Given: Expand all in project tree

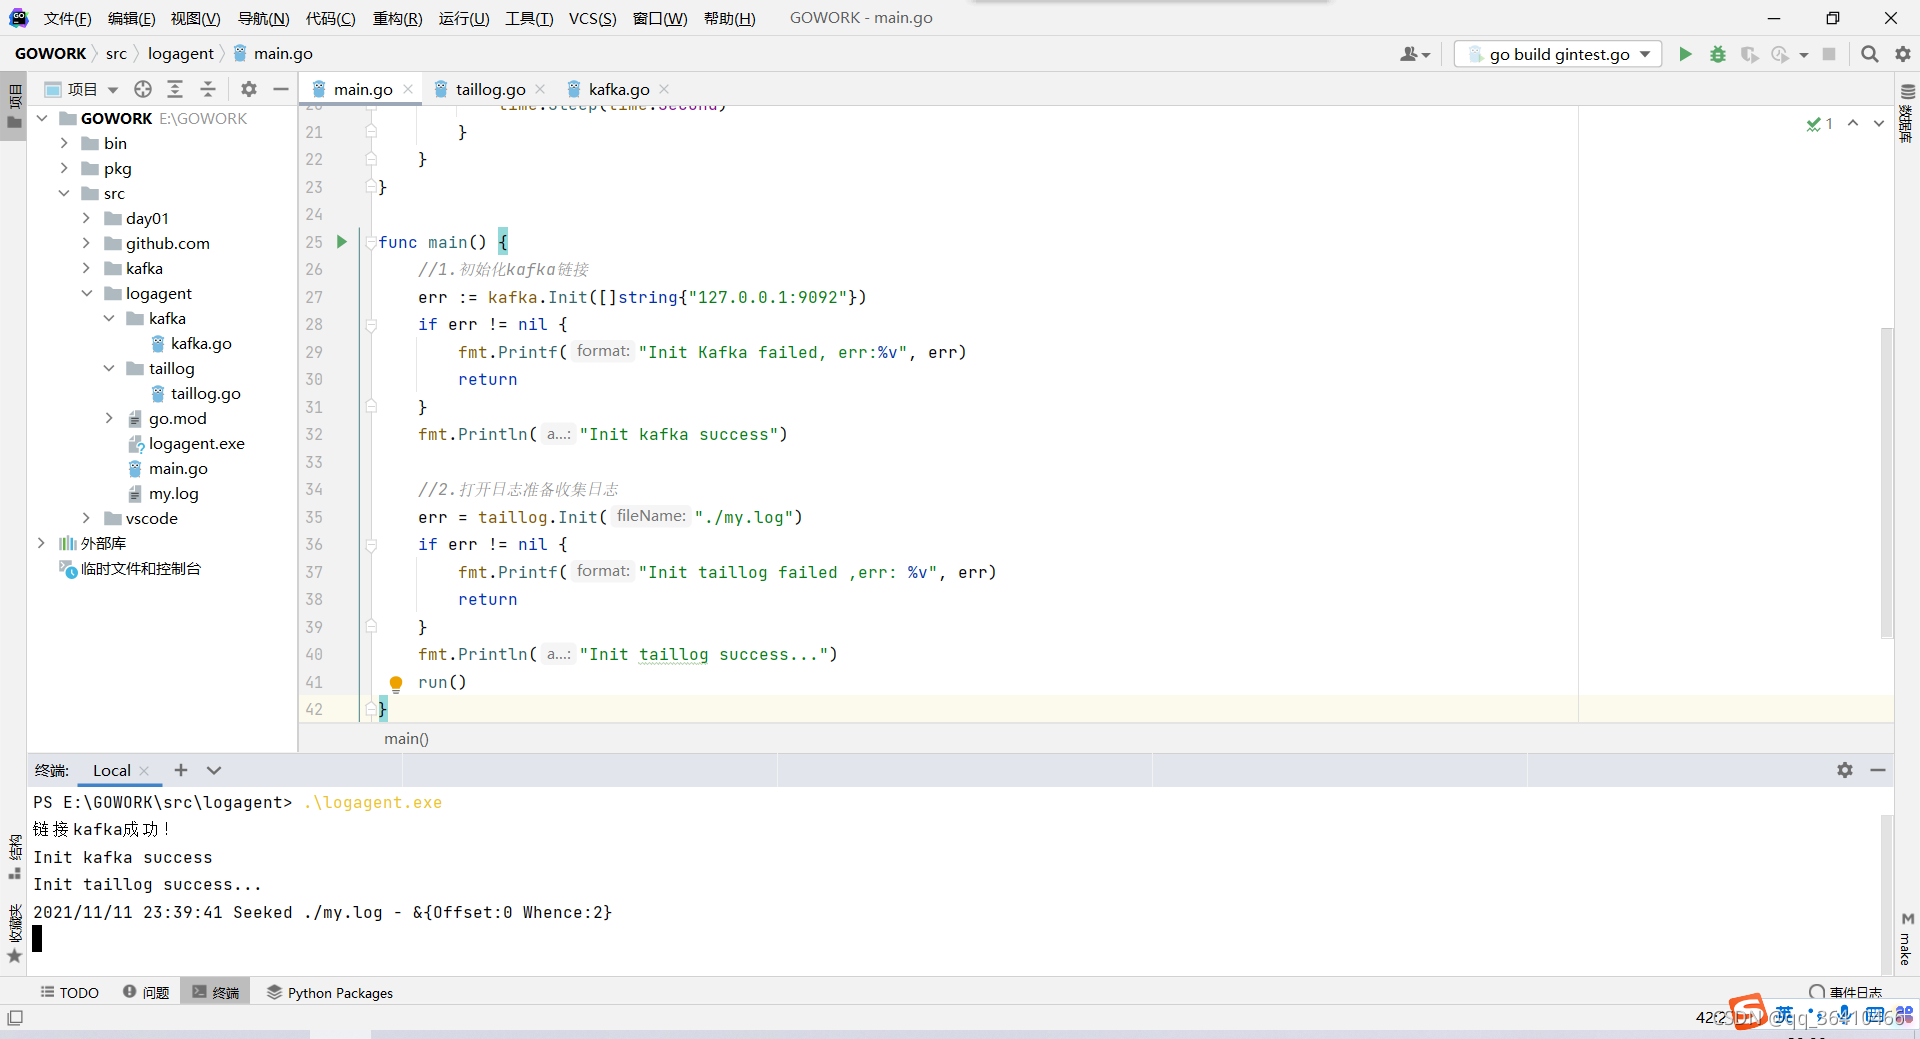Looking at the screenshot, I should click(175, 89).
